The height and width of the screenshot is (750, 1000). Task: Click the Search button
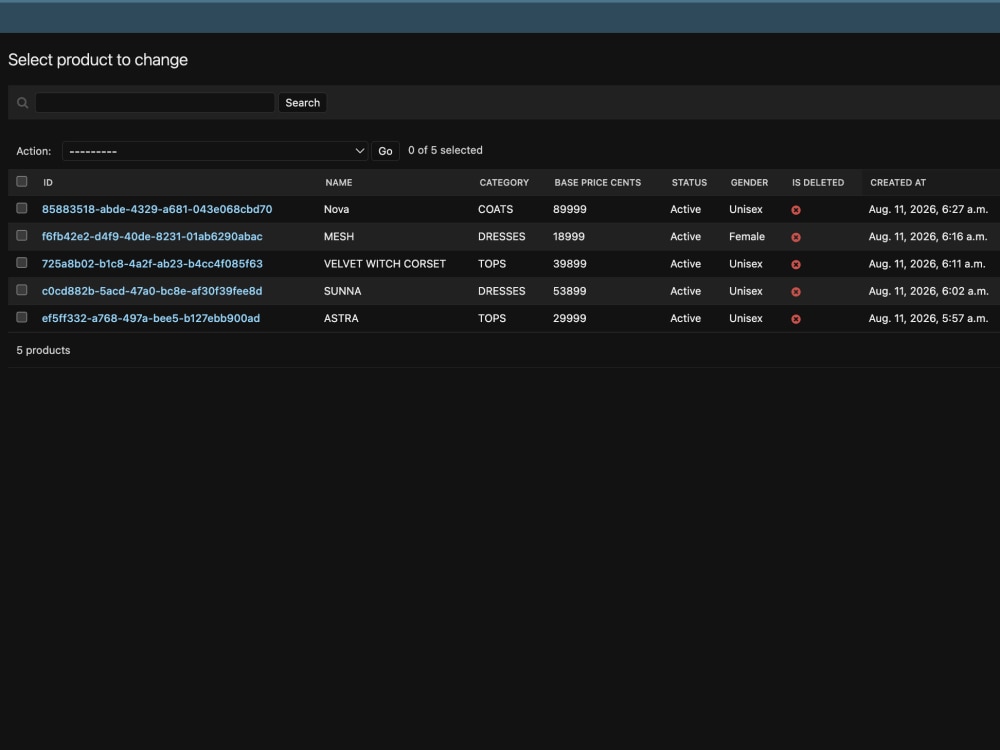tap(302, 103)
